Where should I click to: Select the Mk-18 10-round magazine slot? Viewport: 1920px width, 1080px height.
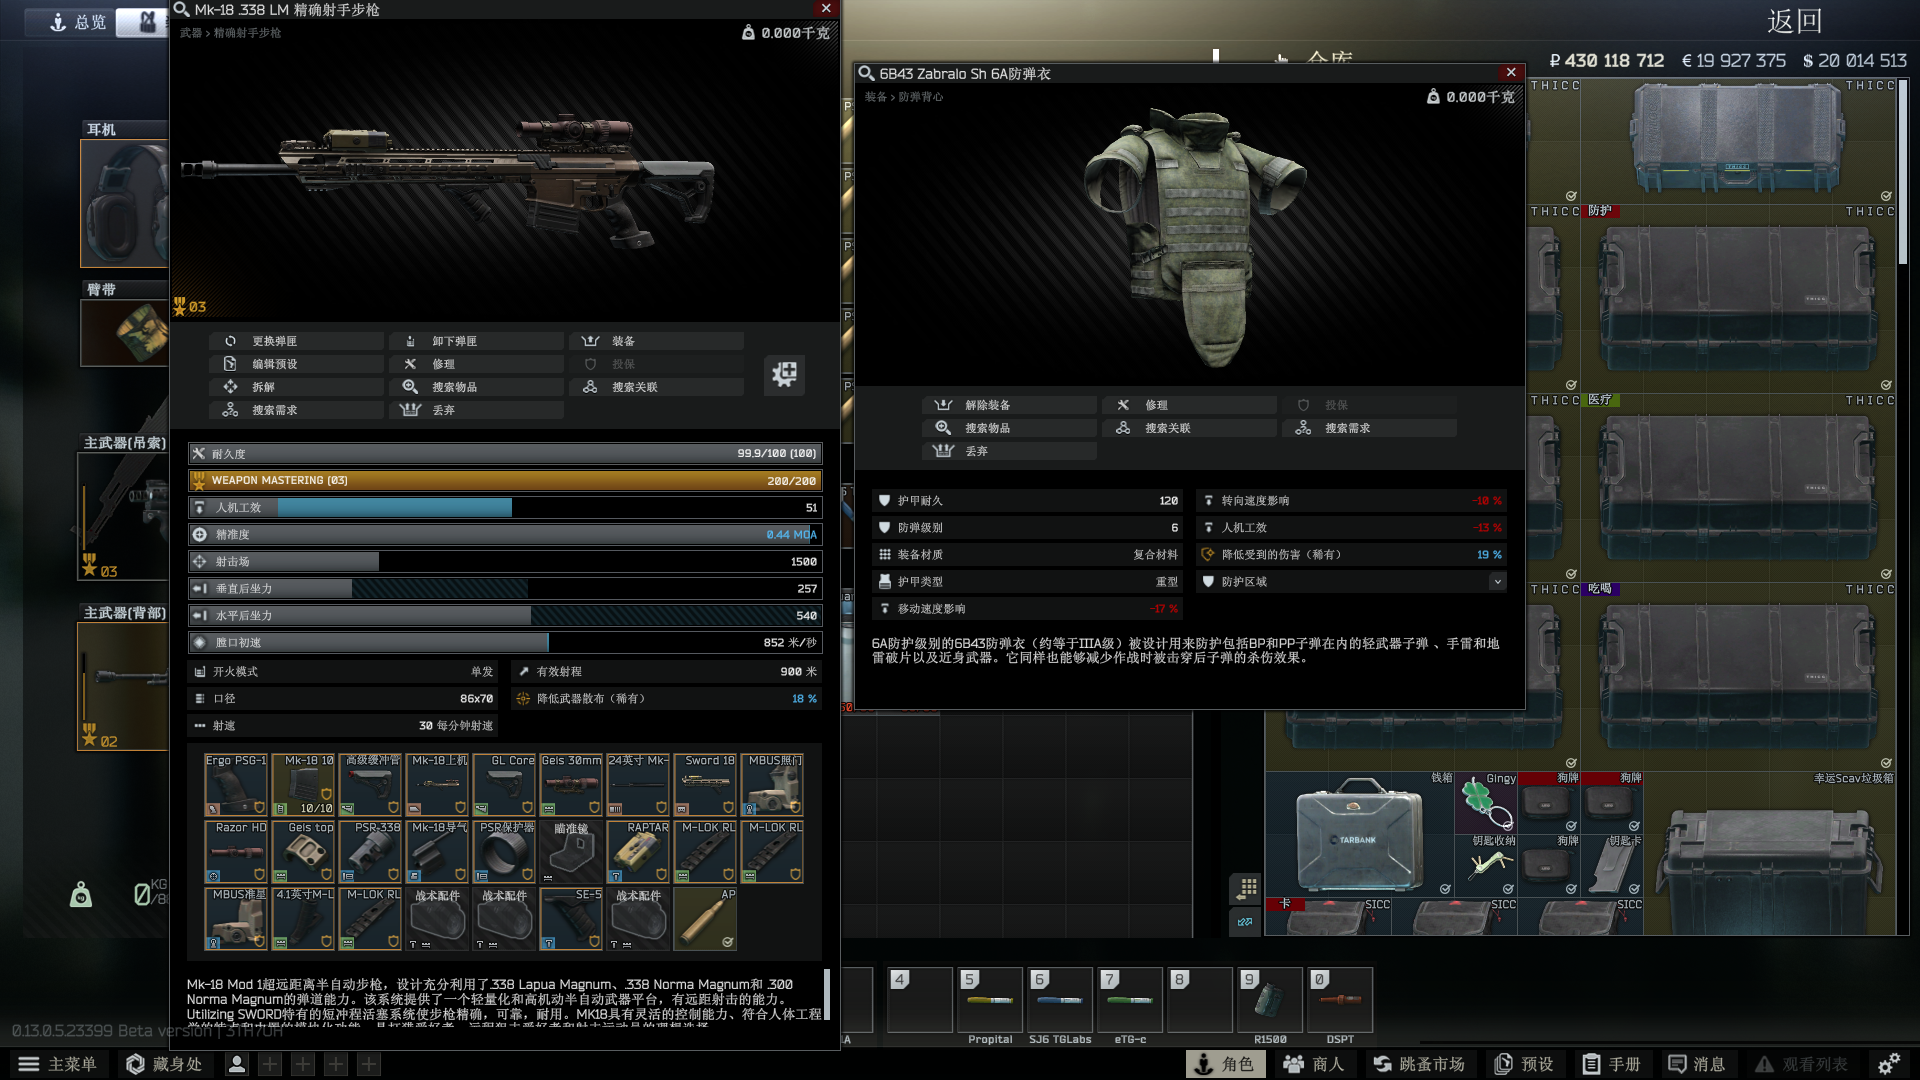click(303, 785)
